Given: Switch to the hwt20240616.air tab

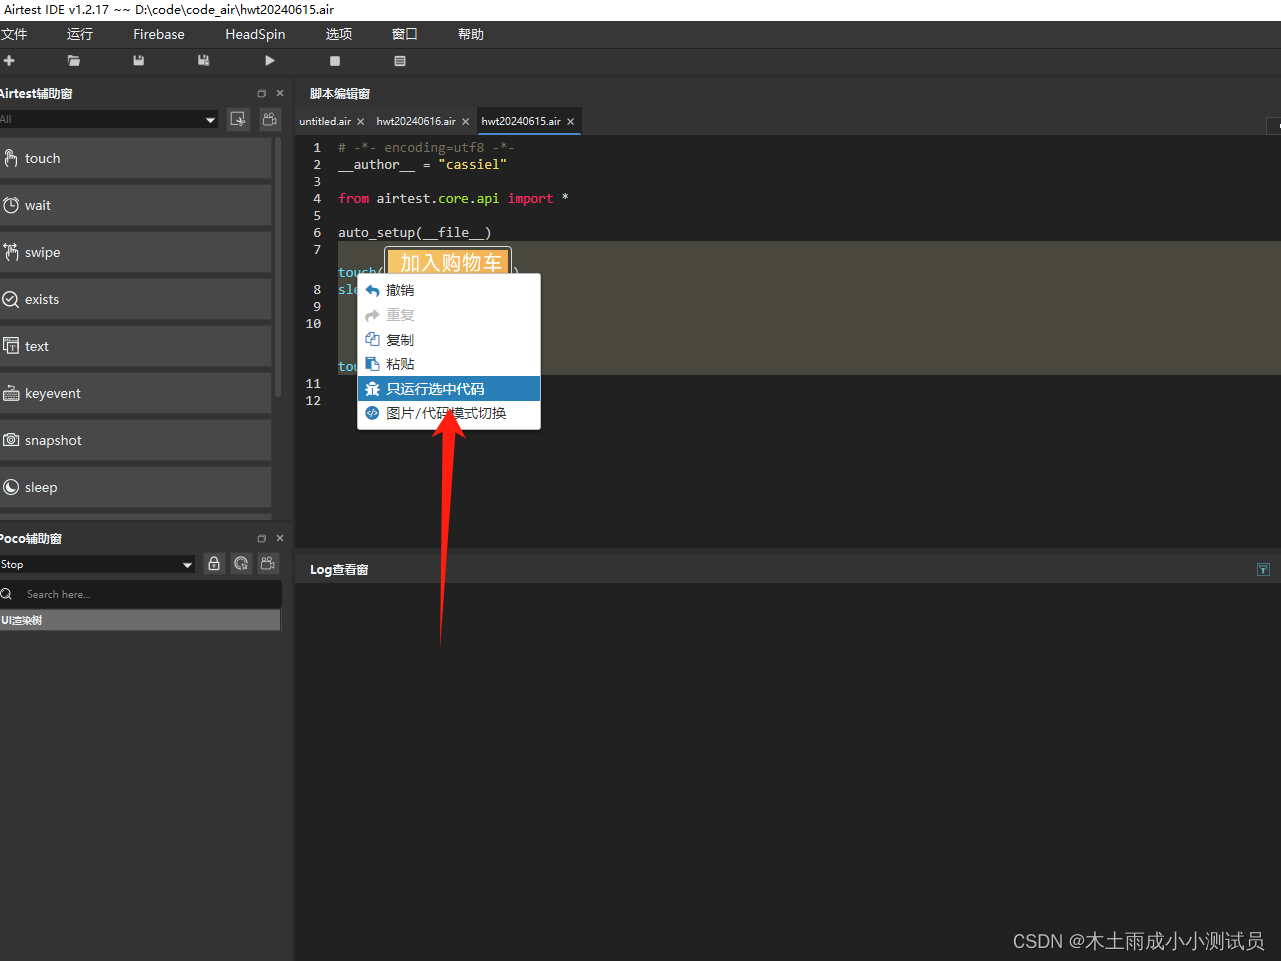Looking at the screenshot, I should [x=416, y=121].
